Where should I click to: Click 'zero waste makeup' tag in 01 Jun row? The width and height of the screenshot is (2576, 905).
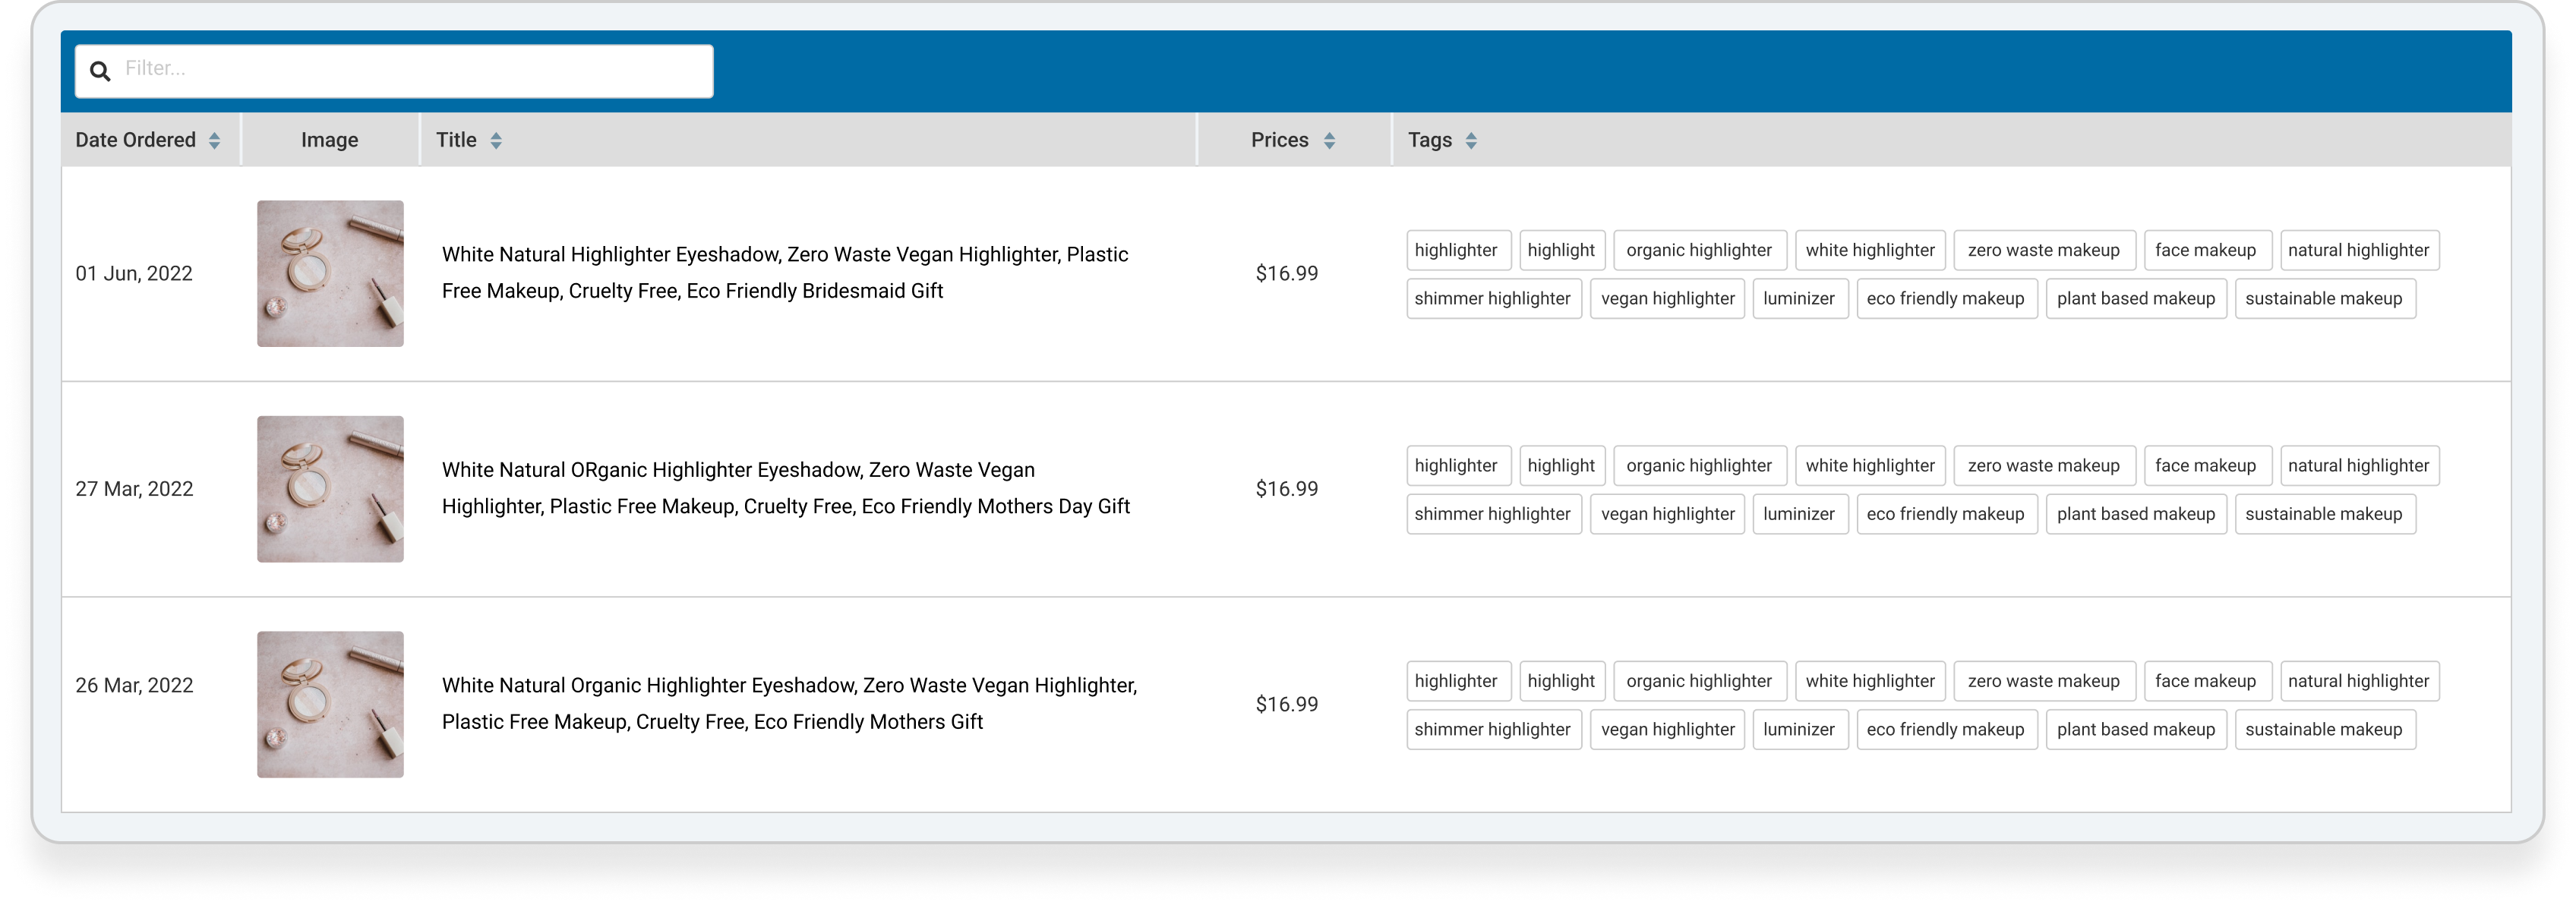[2044, 250]
